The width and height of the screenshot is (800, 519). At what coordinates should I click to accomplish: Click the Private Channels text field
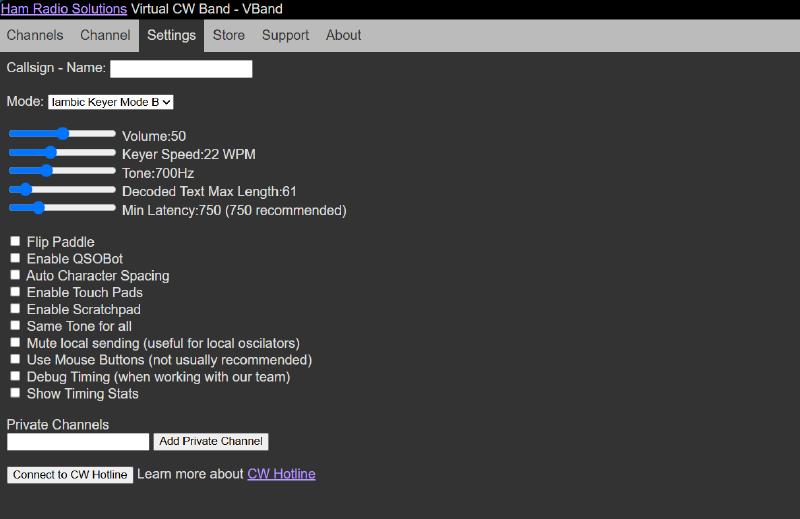78,442
